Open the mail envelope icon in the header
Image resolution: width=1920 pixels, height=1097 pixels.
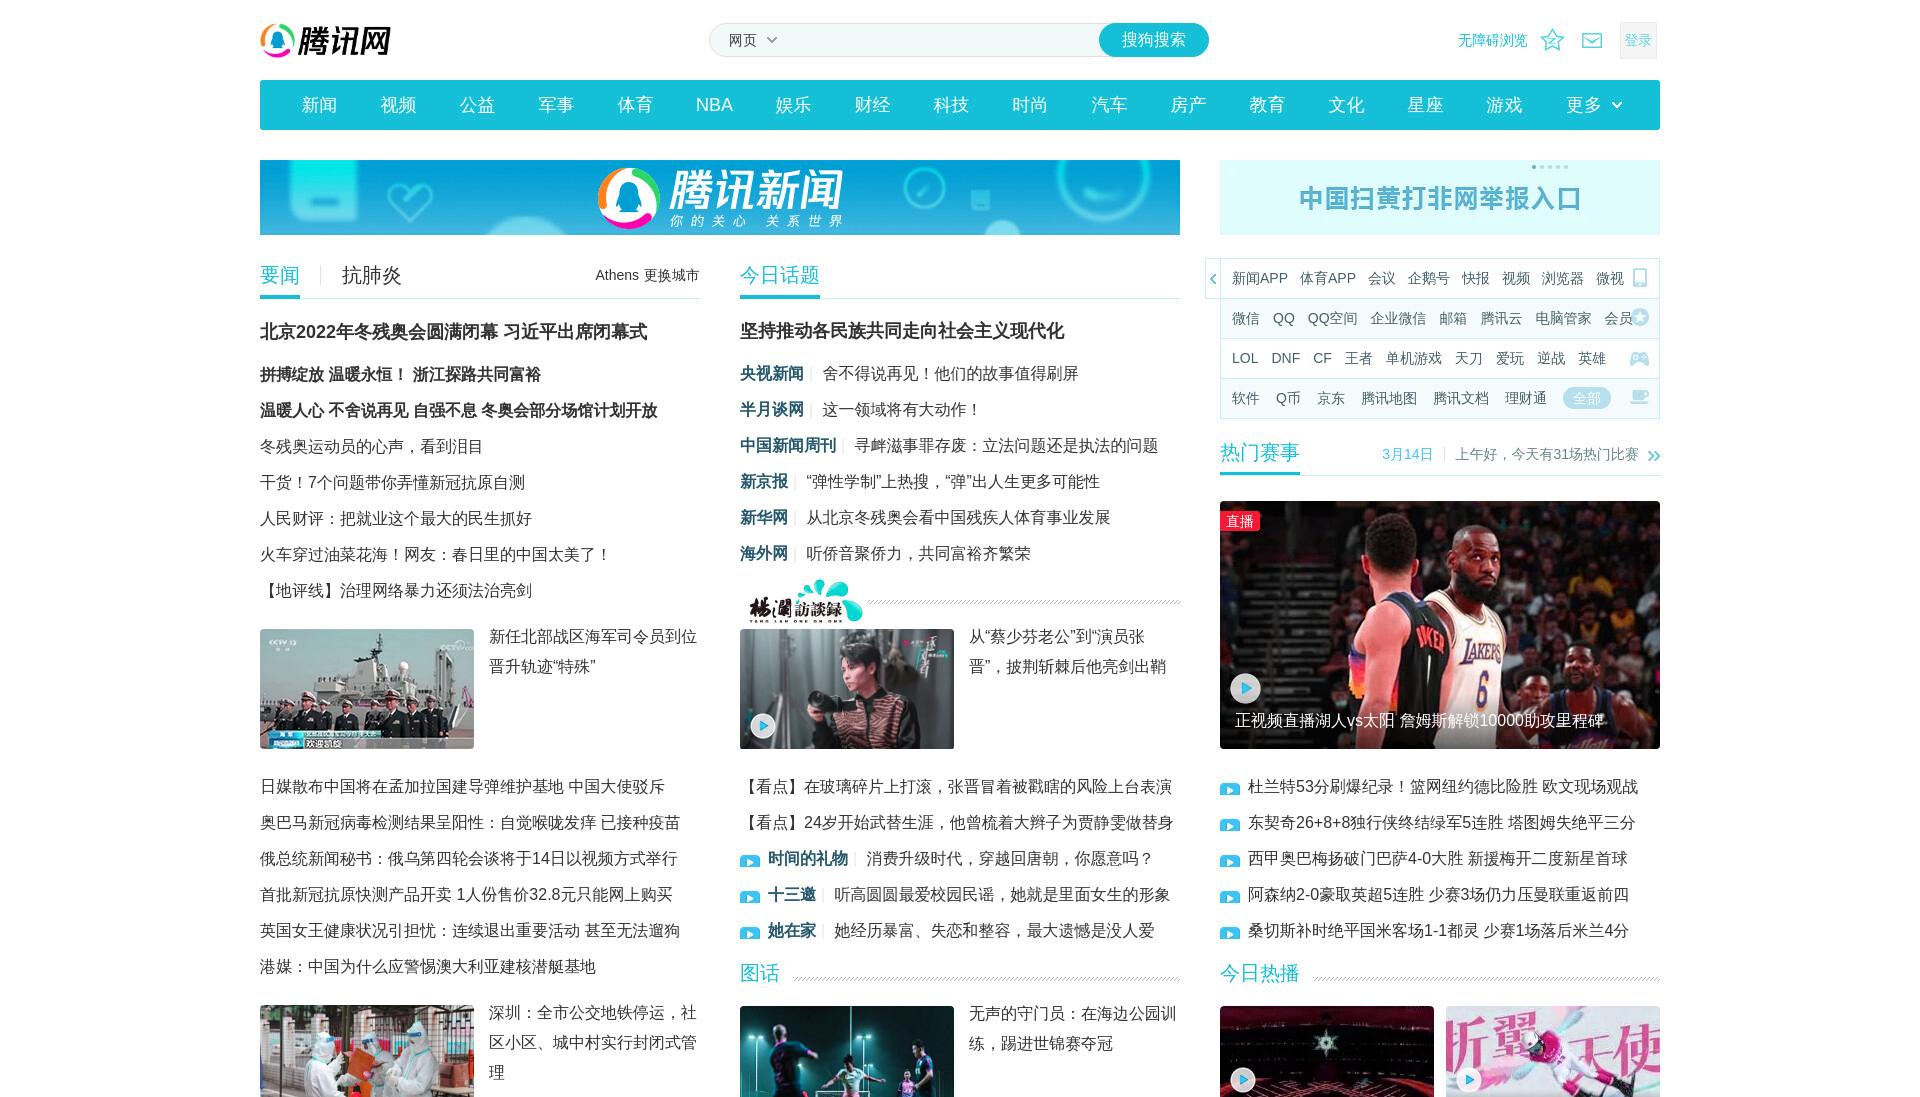coord(1592,40)
